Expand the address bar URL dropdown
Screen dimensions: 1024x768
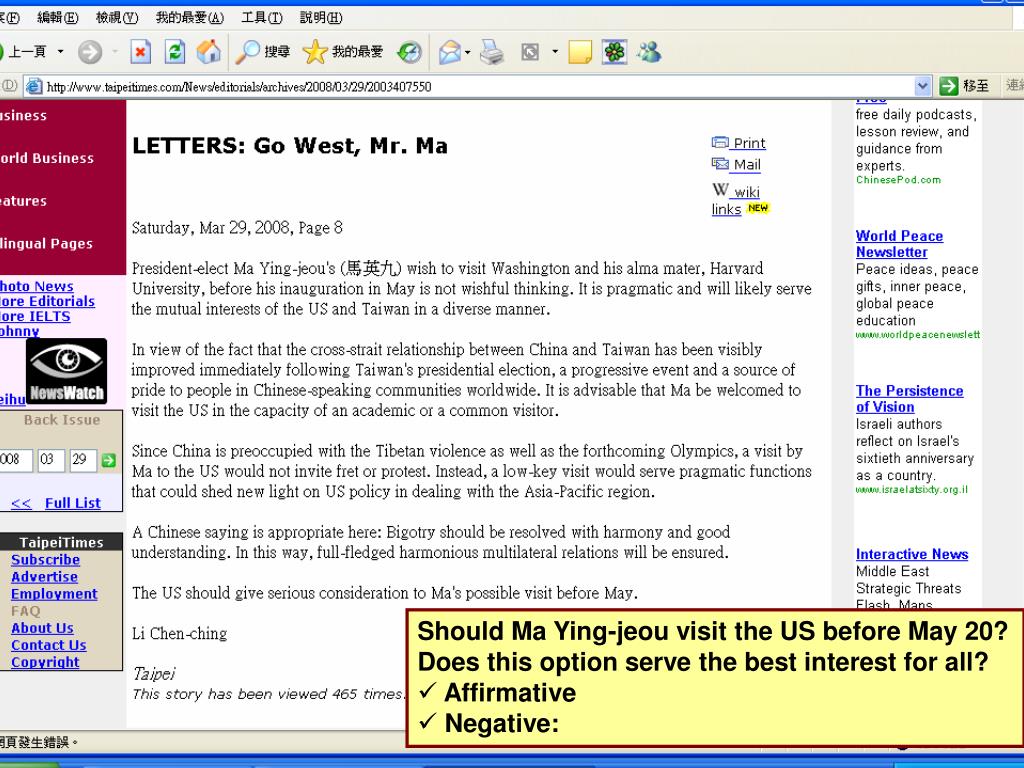click(x=922, y=86)
